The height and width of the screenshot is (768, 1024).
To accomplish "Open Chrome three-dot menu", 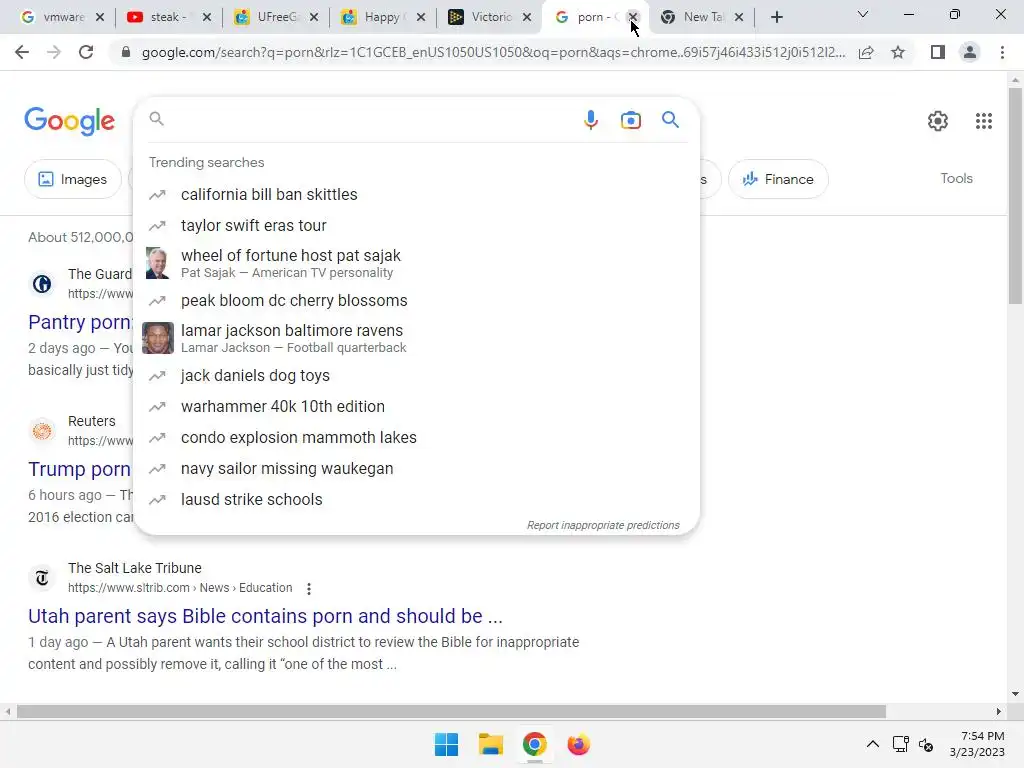I will coord(1002,52).
